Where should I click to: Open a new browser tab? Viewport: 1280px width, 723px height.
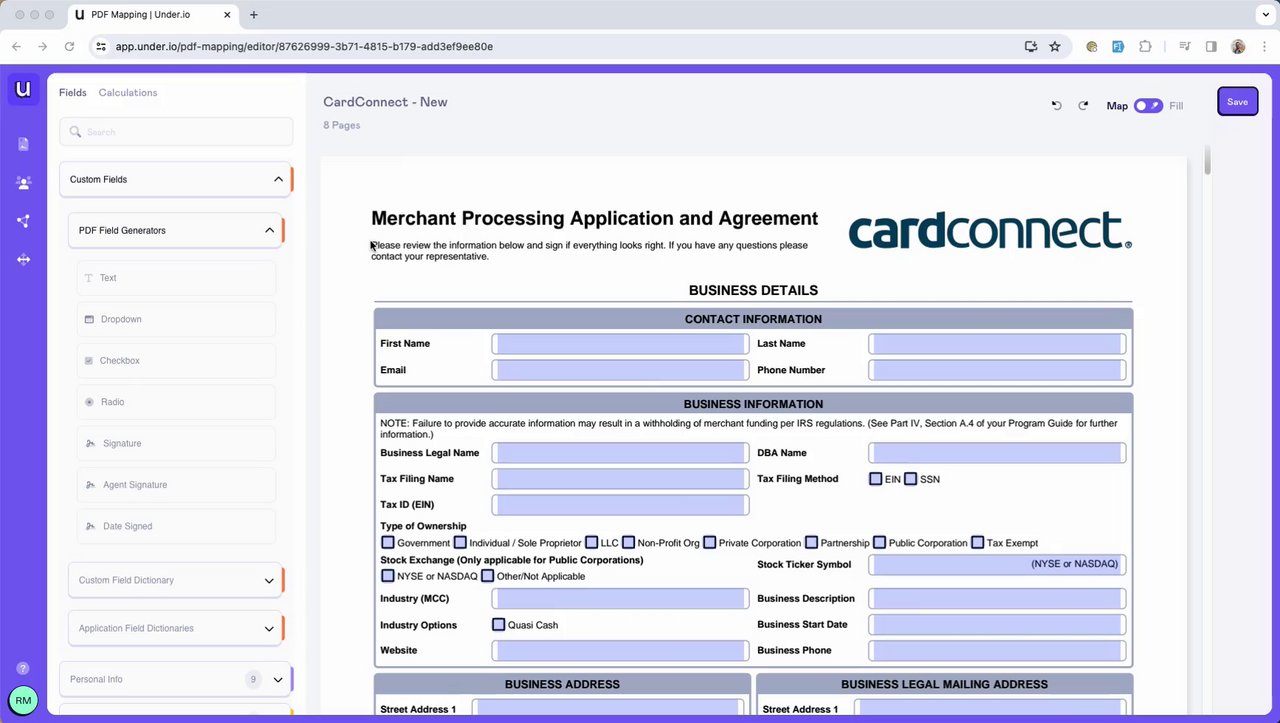coord(253,15)
